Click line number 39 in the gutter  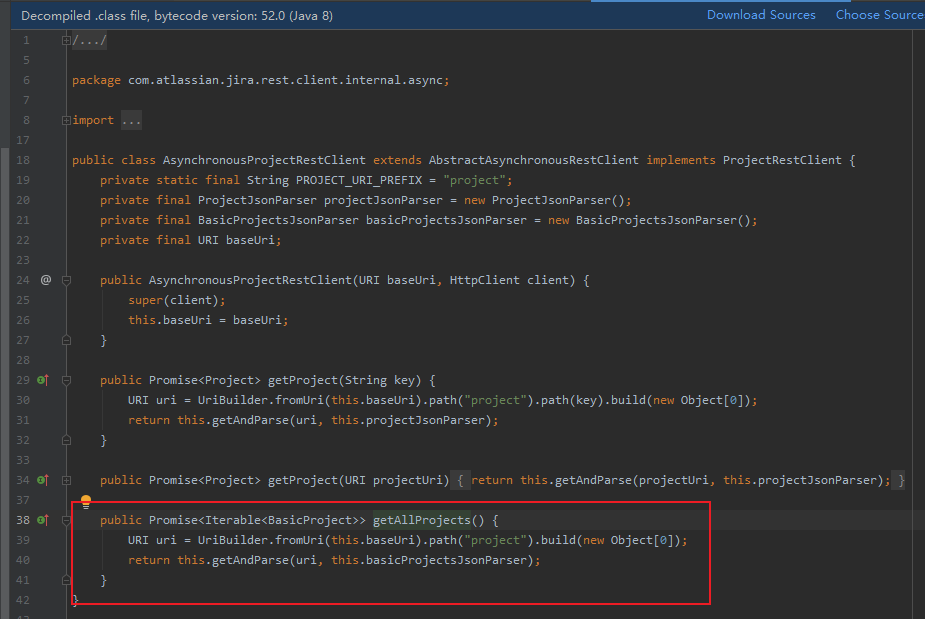(24, 540)
